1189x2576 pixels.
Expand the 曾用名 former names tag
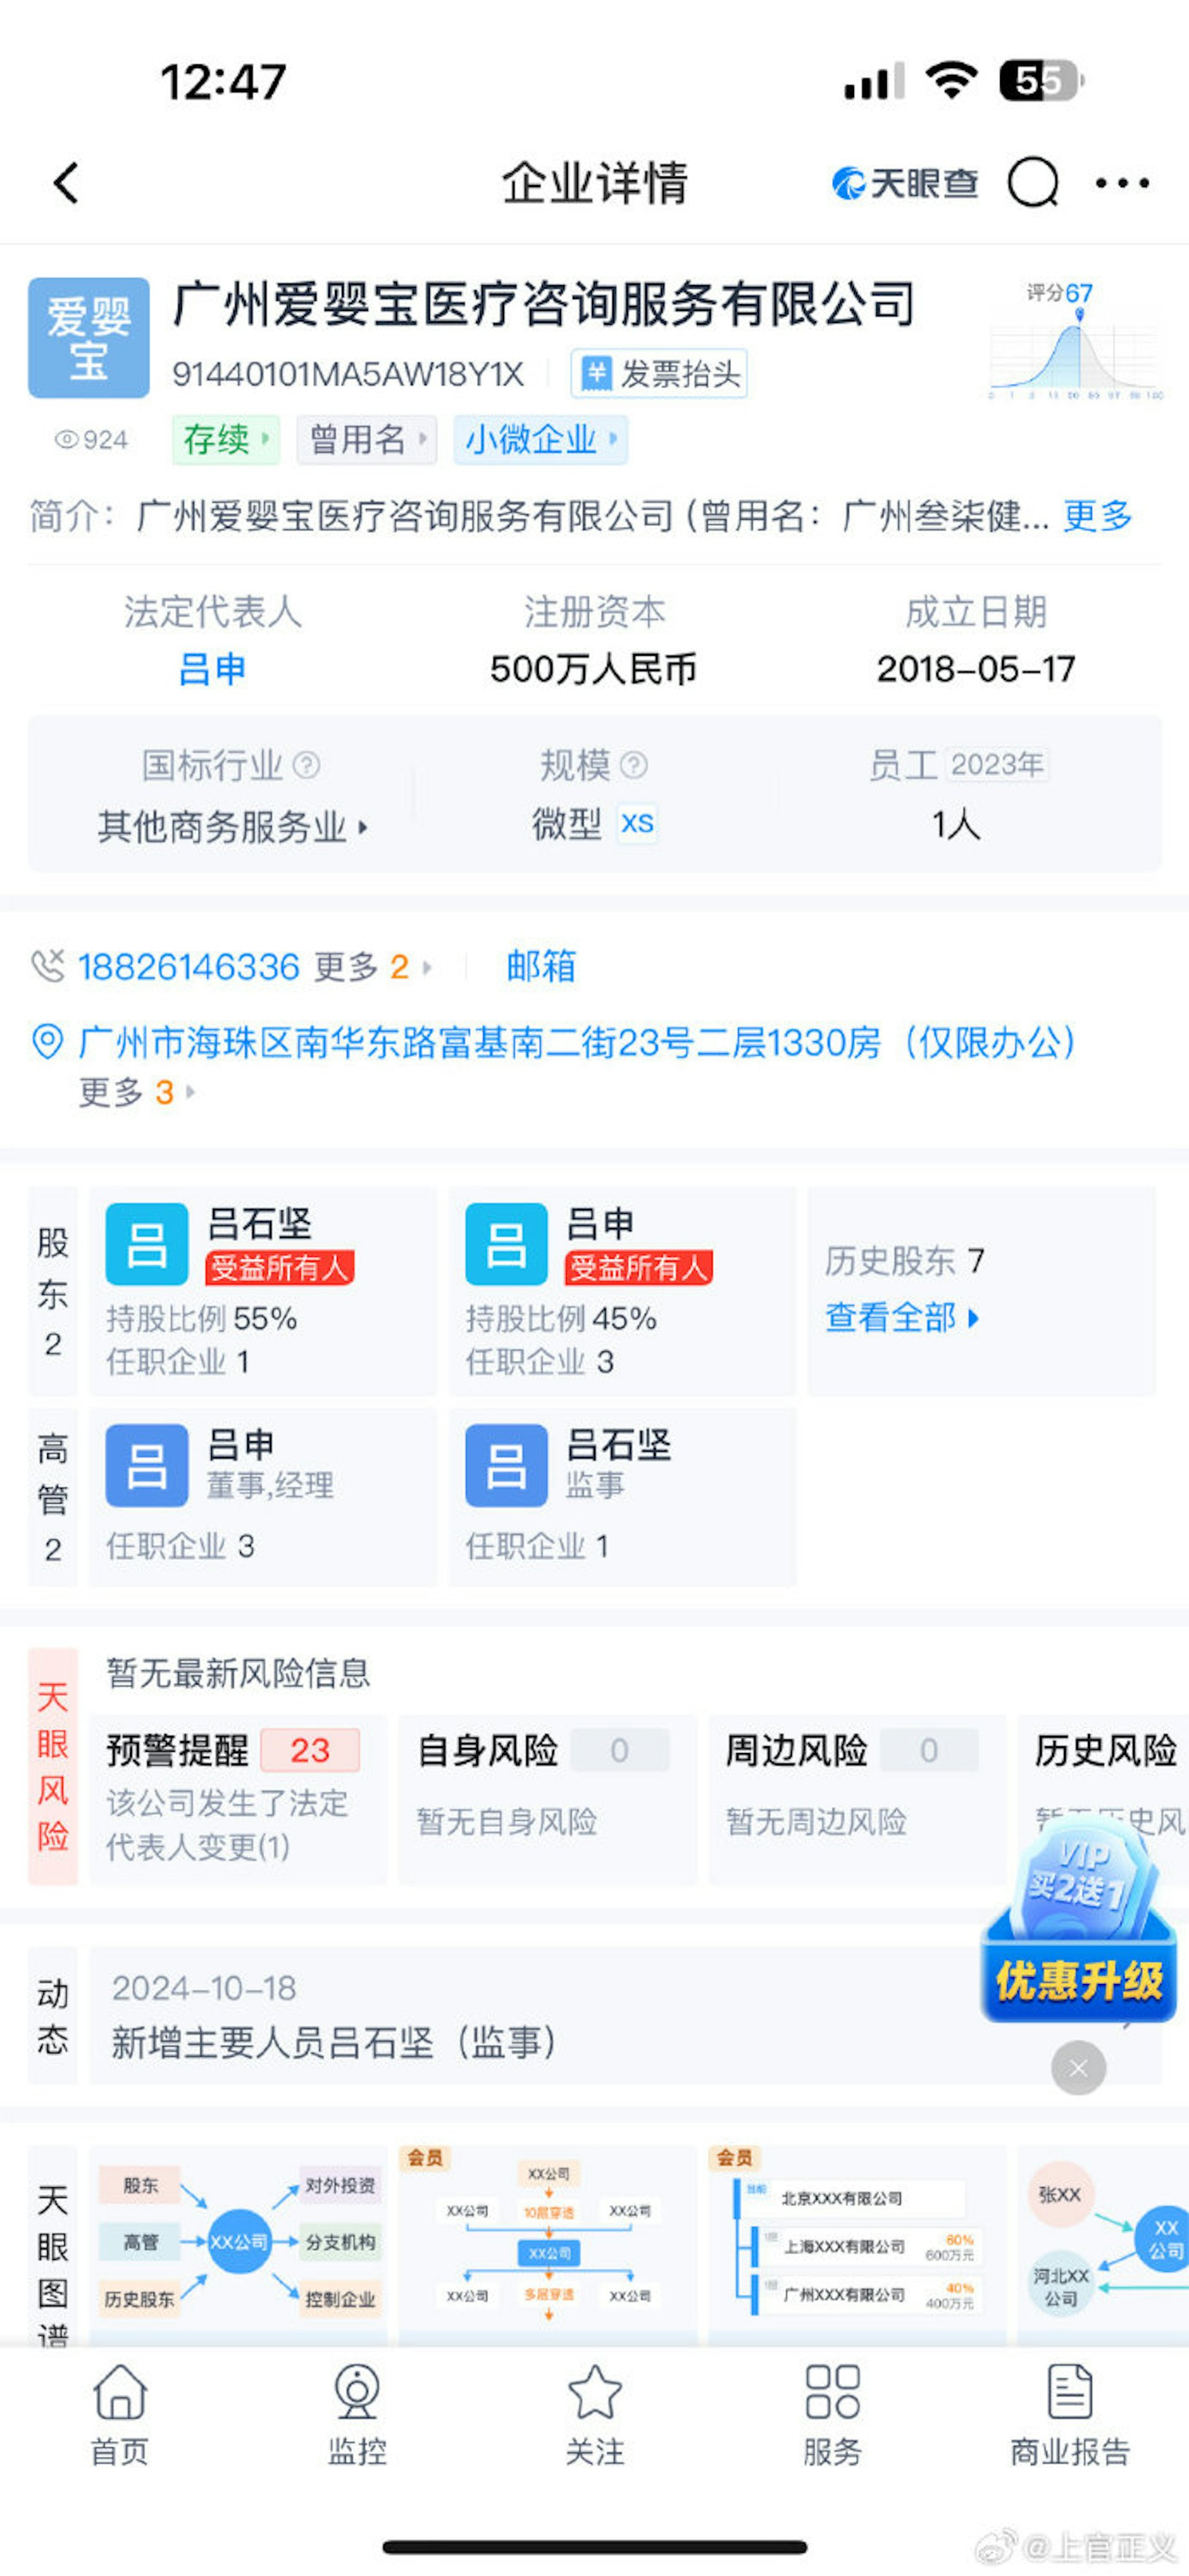[366, 439]
